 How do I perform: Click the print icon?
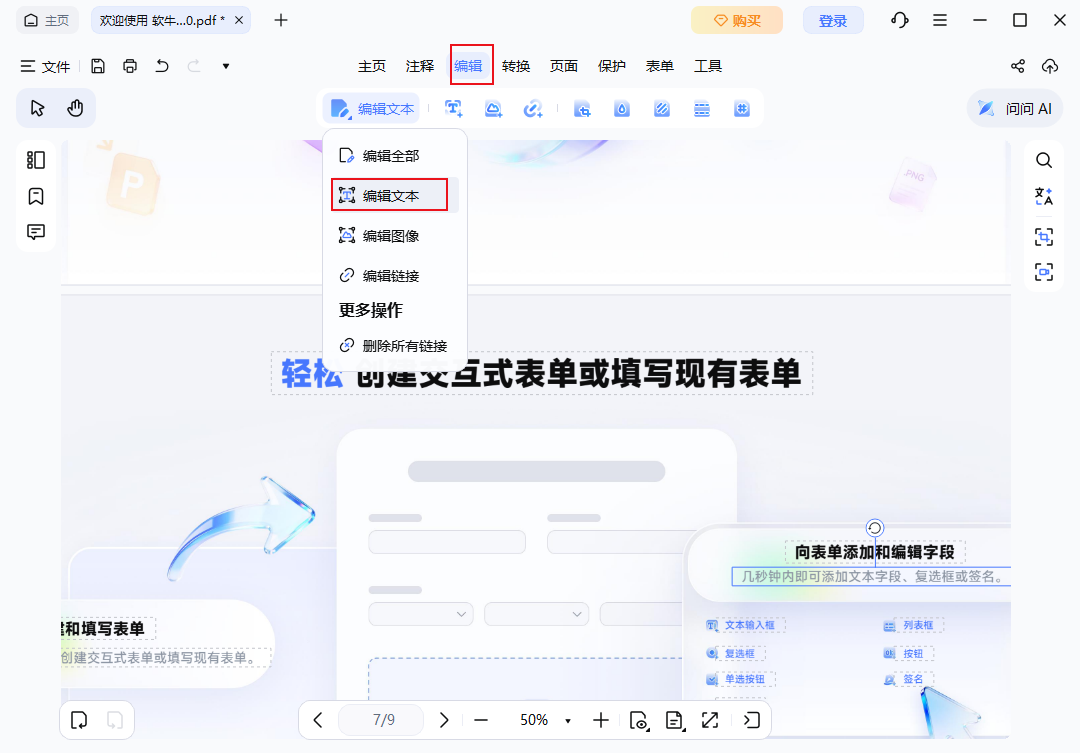tap(129, 66)
